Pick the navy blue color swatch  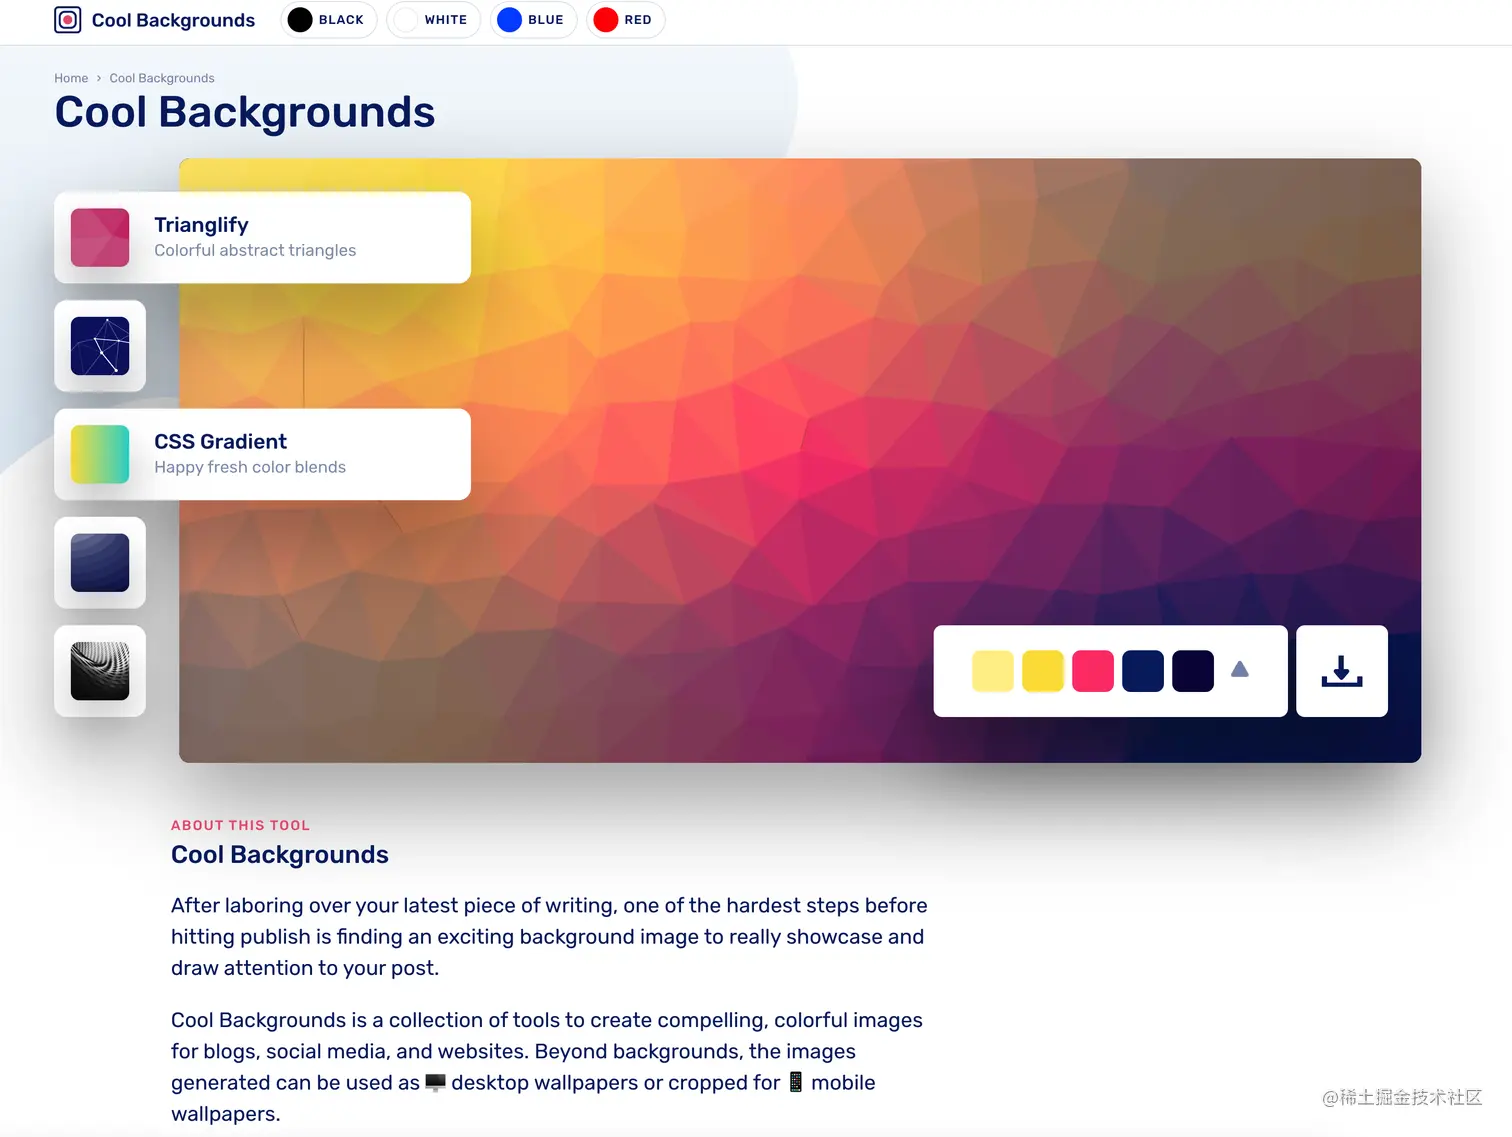1143,671
